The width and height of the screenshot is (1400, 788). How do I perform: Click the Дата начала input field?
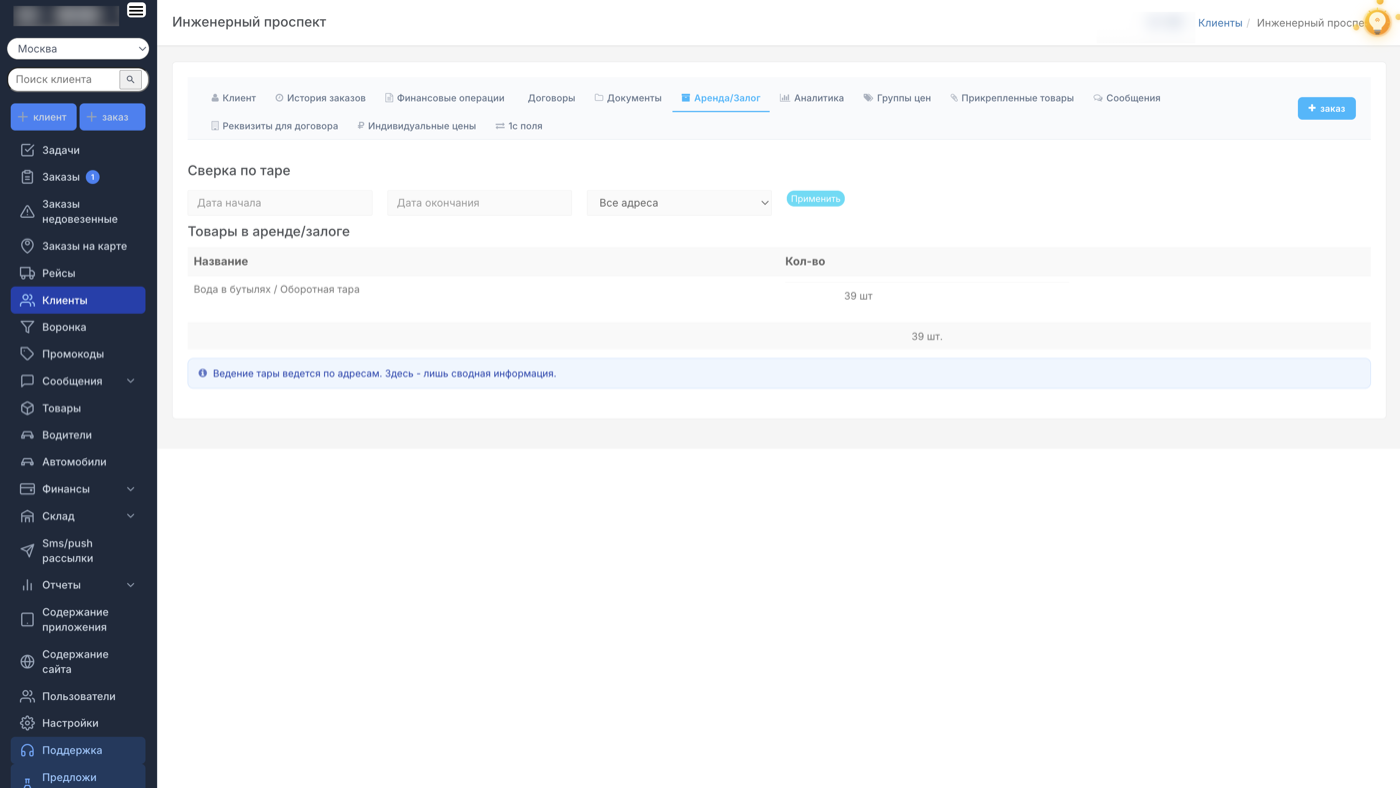(x=280, y=203)
